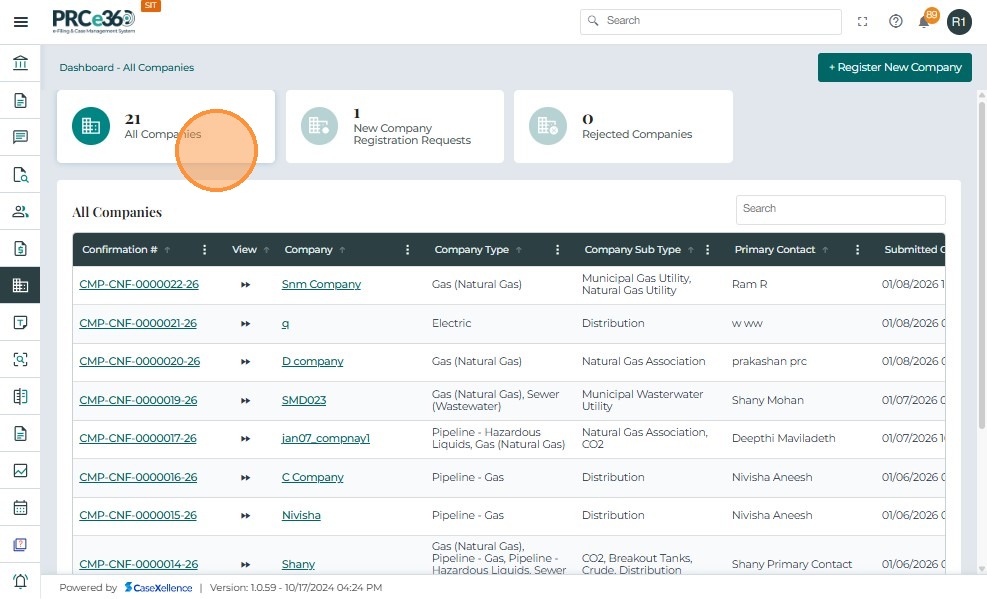Select the All Companies summary card
987x599 pixels.
pyautogui.click(x=165, y=126)
